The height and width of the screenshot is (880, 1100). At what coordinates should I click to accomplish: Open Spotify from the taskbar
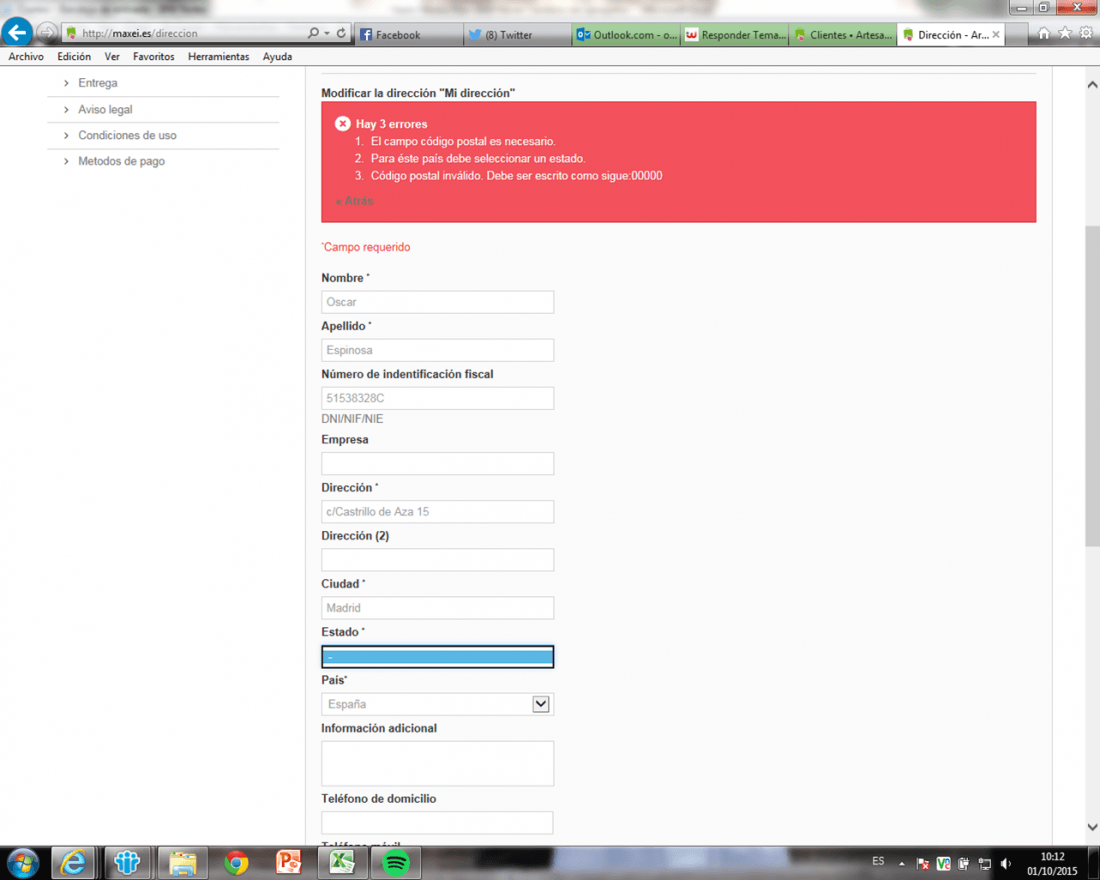pos(396,863)
